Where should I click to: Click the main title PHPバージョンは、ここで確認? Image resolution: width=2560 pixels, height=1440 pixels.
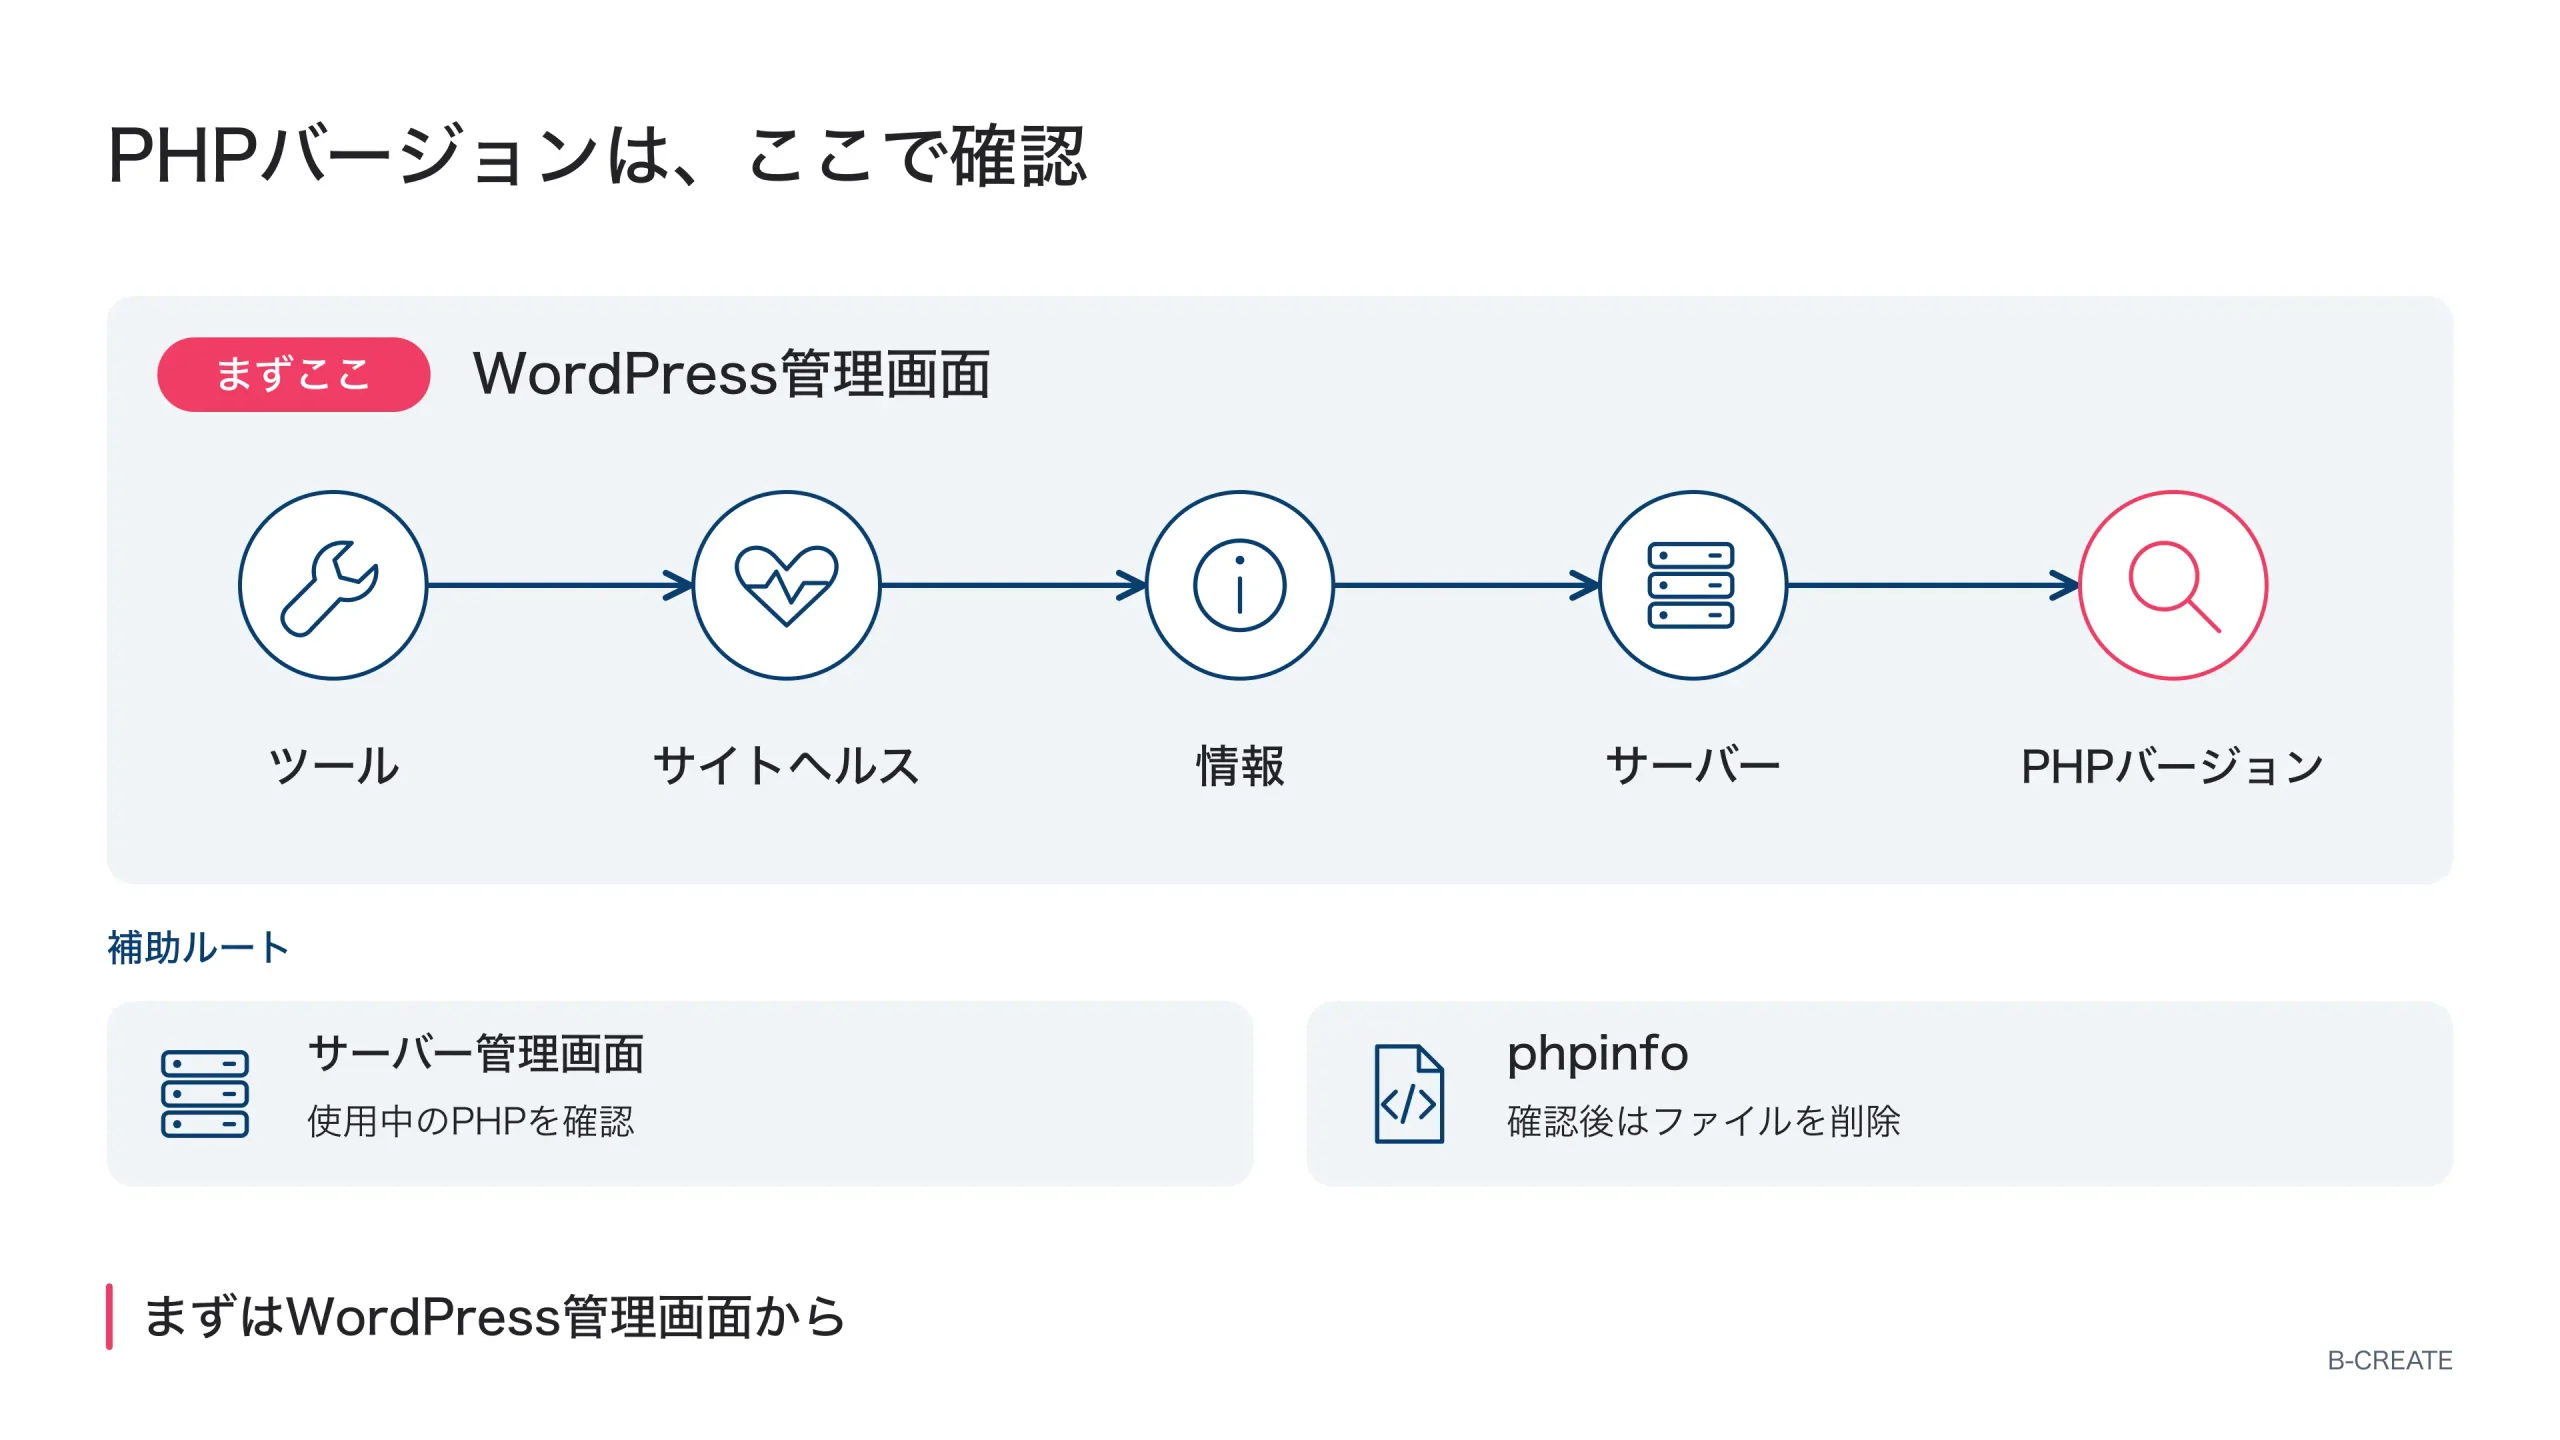click(597, 156)
